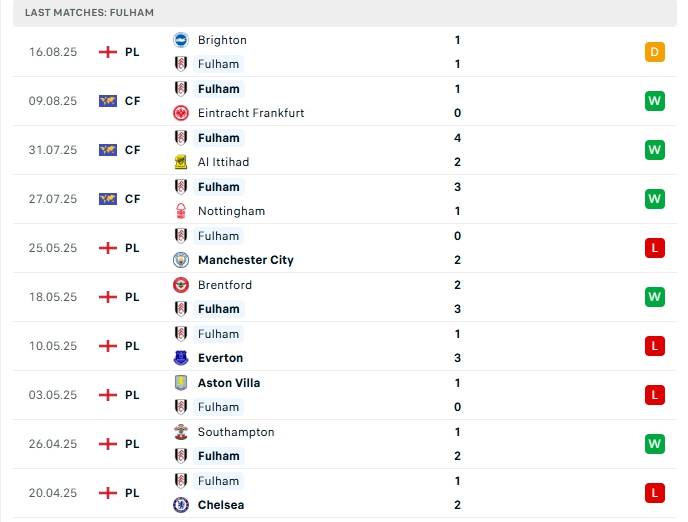Click the Al Ittihad club crest
Viewport: 688px width, 522px height.
181,162
